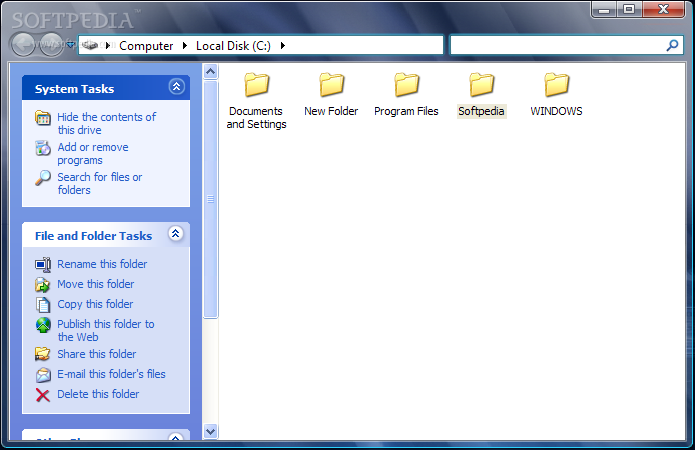Click the Publish to Web globe icon
The height and width of the screenshot is (450, 695).
[x=43, y=325]
